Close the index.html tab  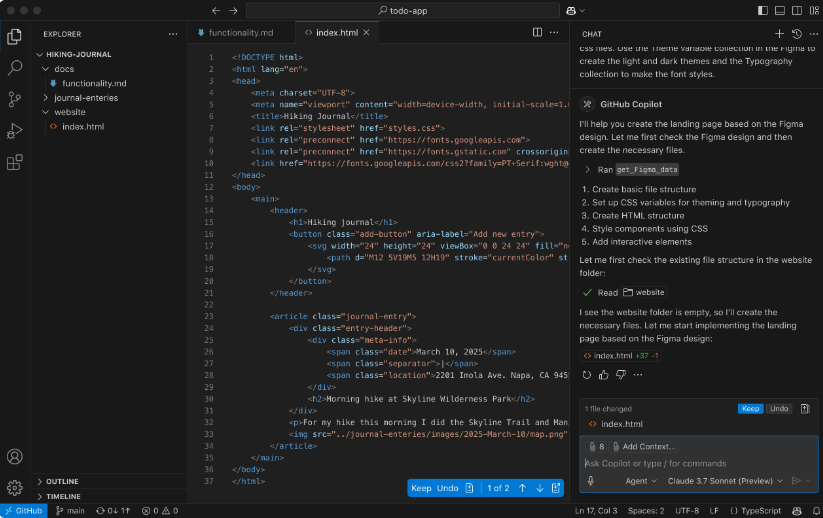366,33
